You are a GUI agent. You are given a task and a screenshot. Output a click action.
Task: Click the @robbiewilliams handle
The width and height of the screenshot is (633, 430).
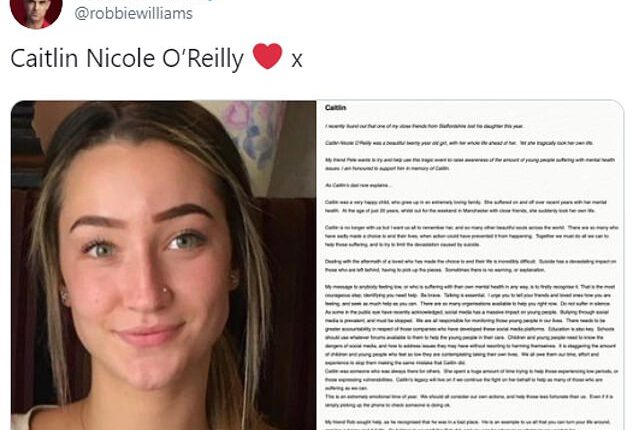(x=134, y=13)
